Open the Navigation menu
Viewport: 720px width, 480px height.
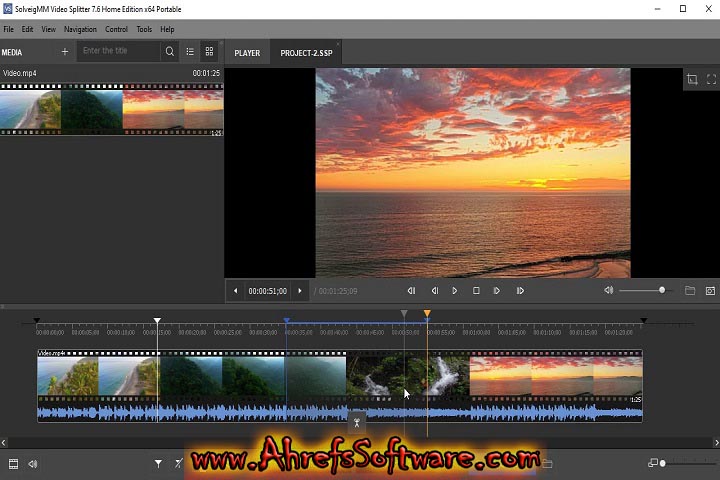pyautogui.click(x=80, y=30)
